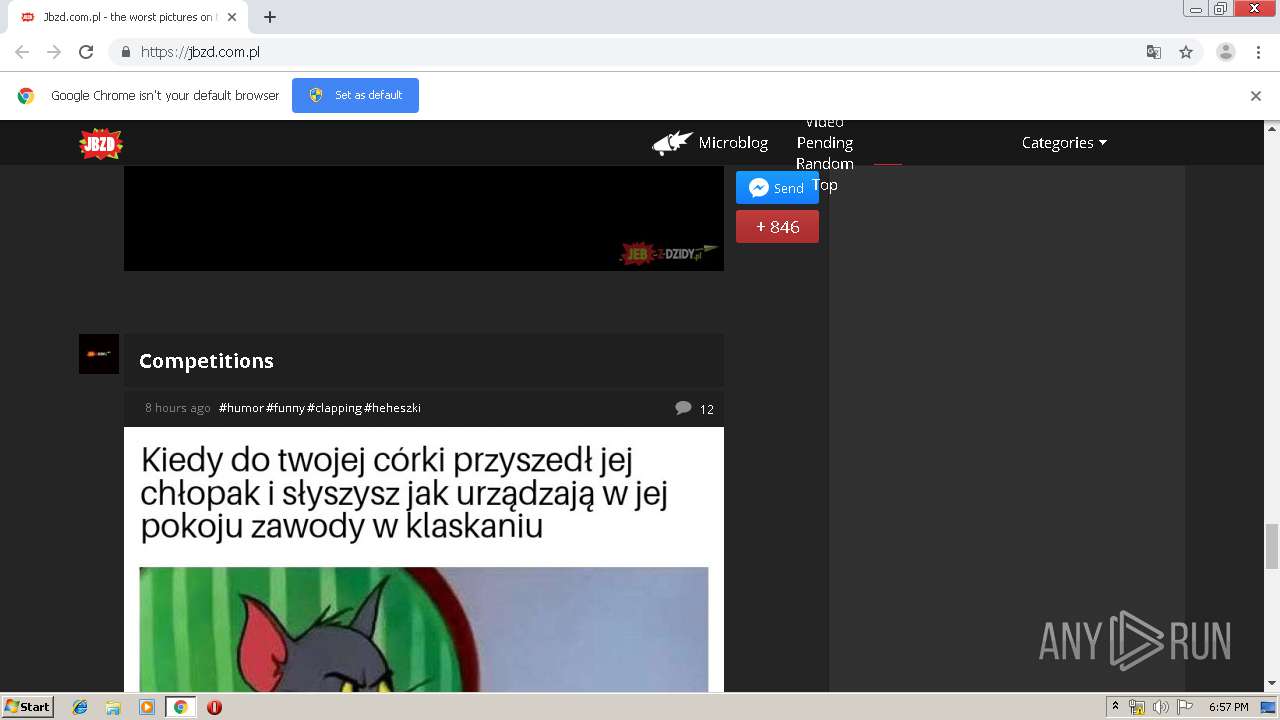Go to Pending posts
This screenshot has width=1280, height=720.
825,143
